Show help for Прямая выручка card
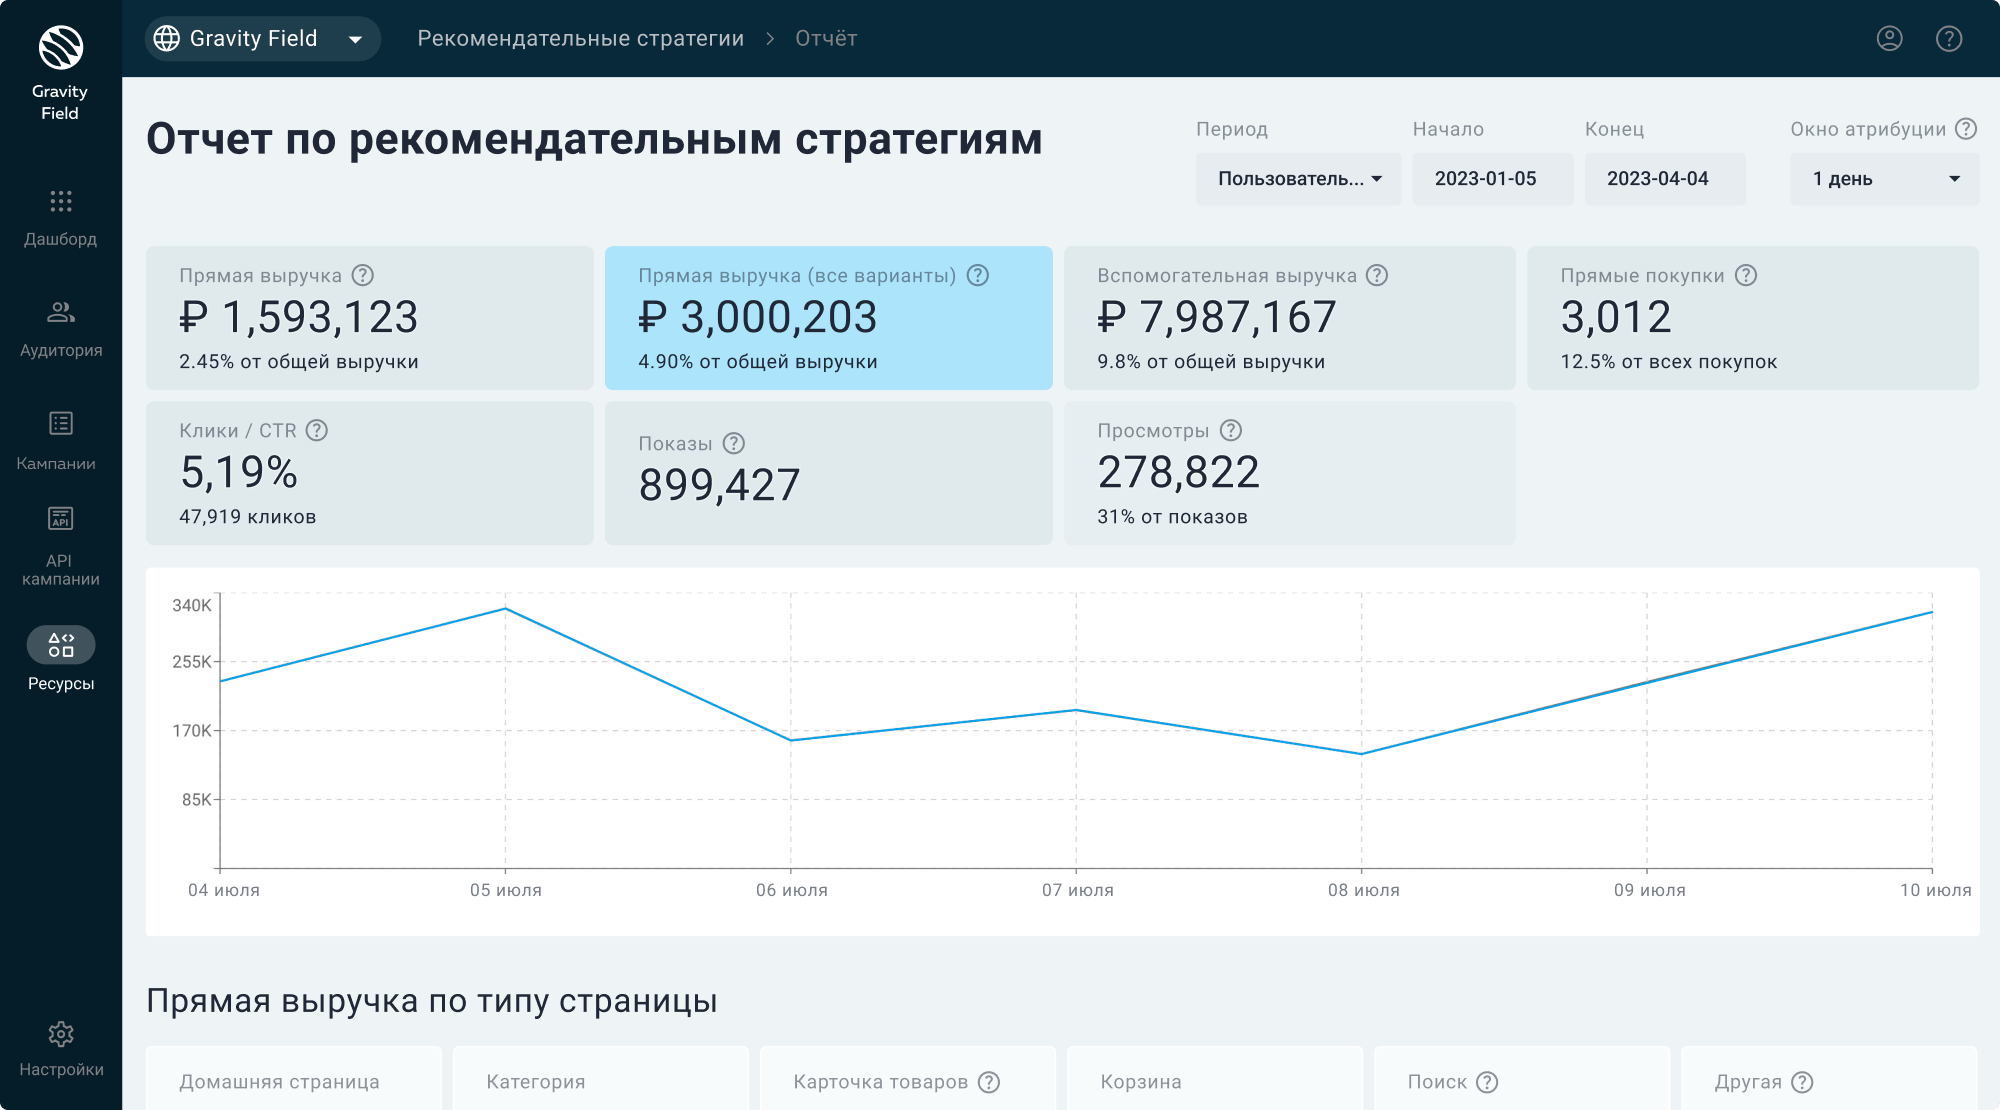This screenshot has width=2000, height=1110. coord(363,275)
